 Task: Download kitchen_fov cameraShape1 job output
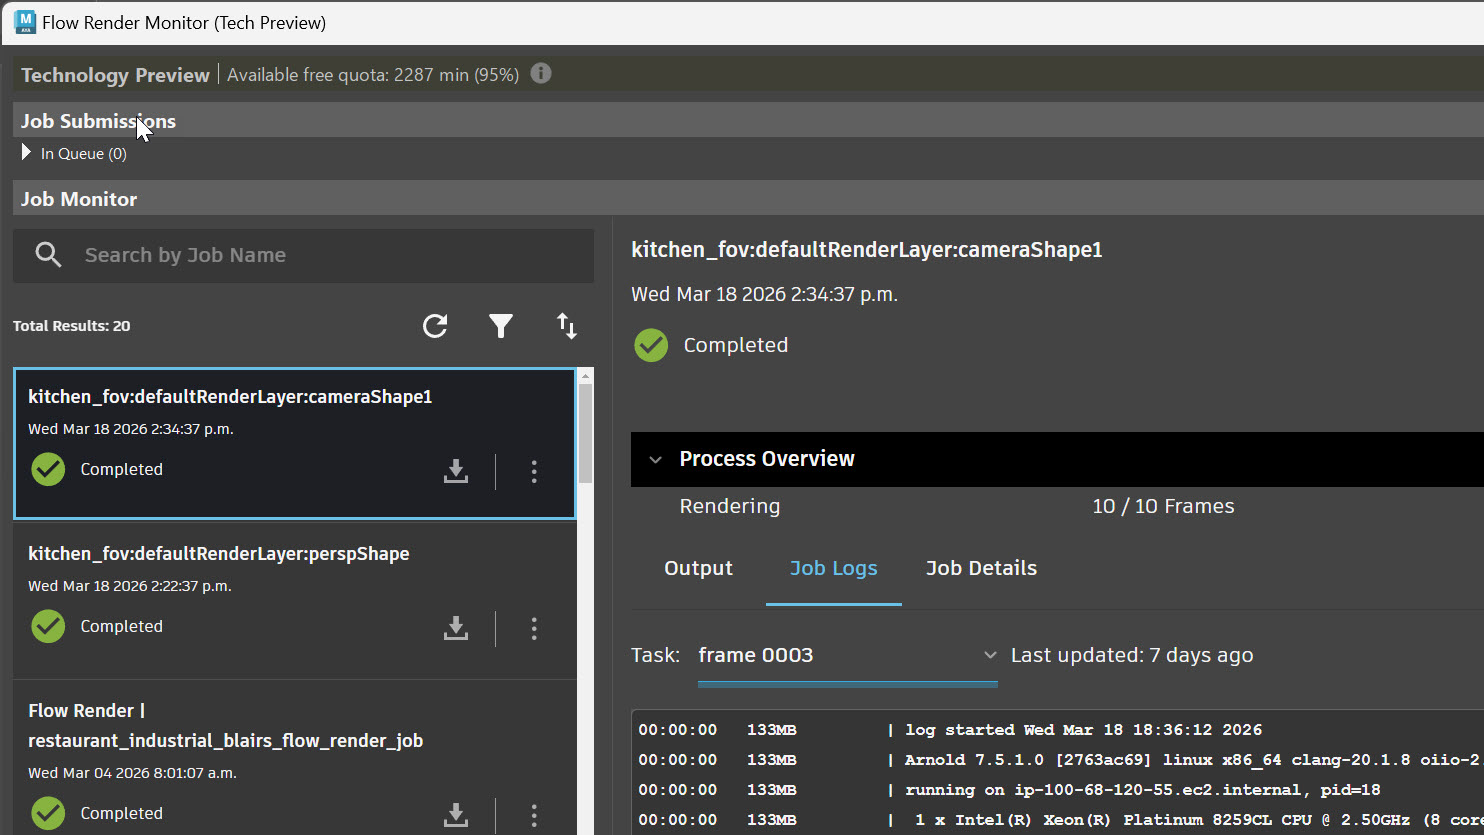[x=456, y=471]
